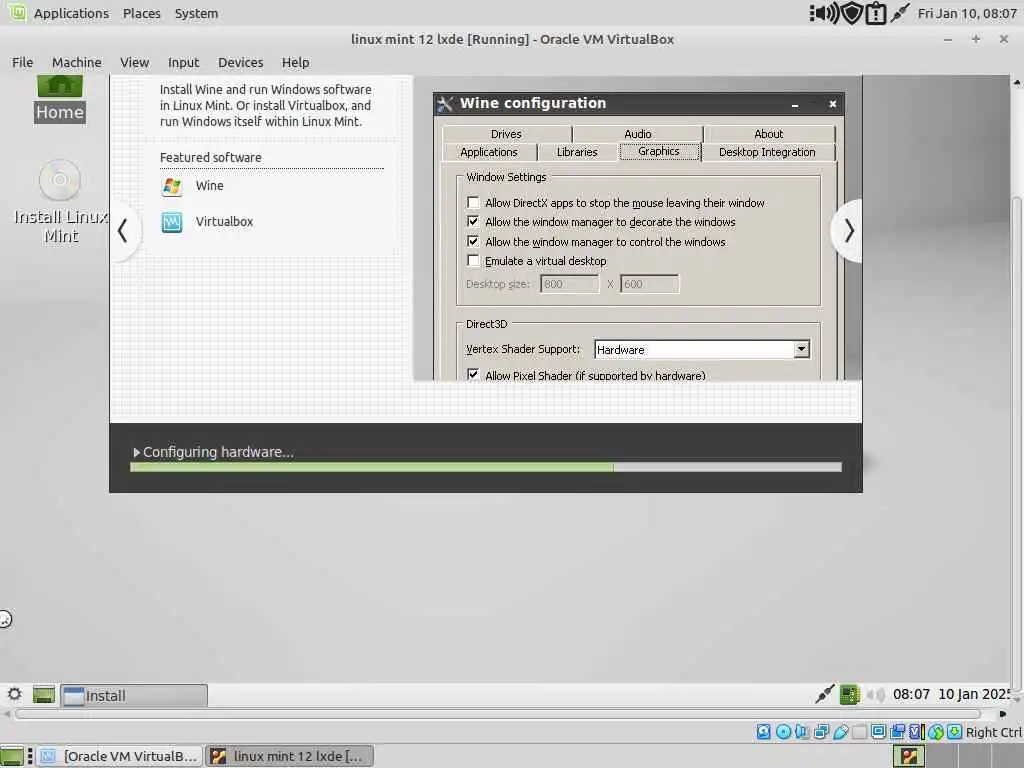This screenshot has height=768, width=1024.
Task: Open the View menu
Action: [x=135, y=62]
